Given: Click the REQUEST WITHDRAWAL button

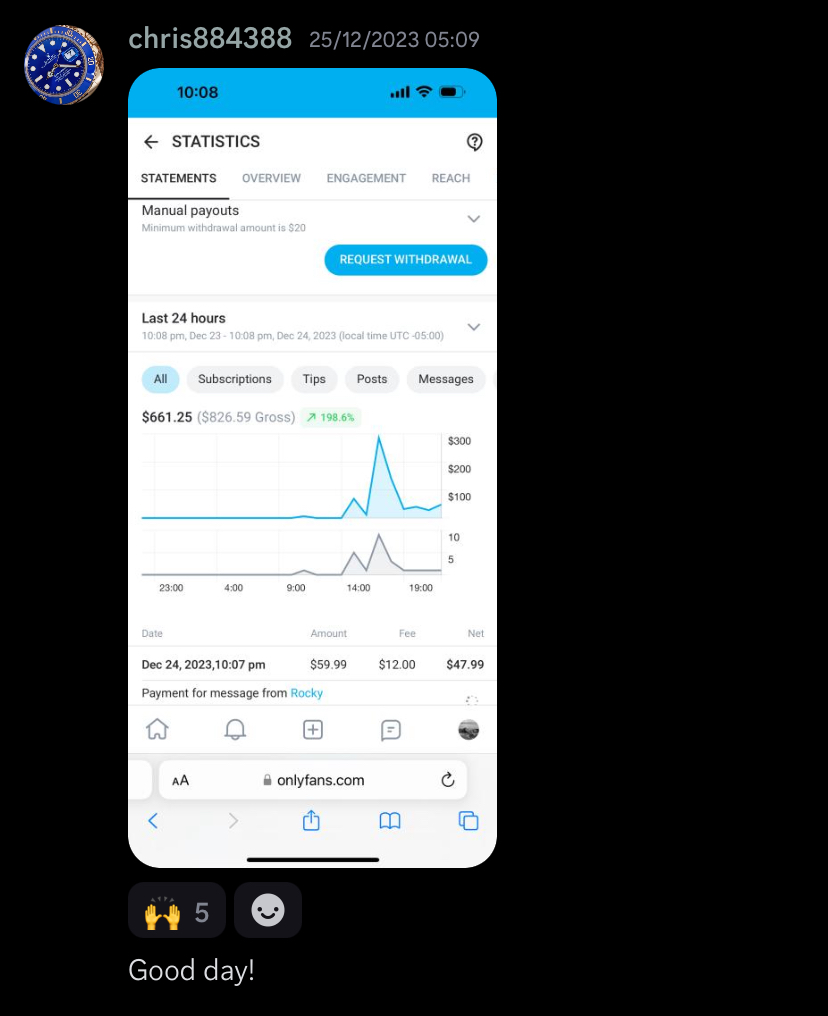Looking at the screenshot, I should [x=406, y=260].
